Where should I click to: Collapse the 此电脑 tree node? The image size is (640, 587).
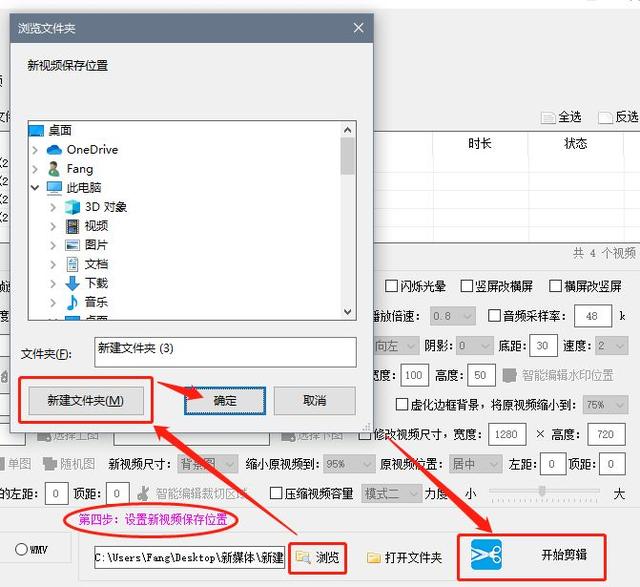click(x=35, y=188)
